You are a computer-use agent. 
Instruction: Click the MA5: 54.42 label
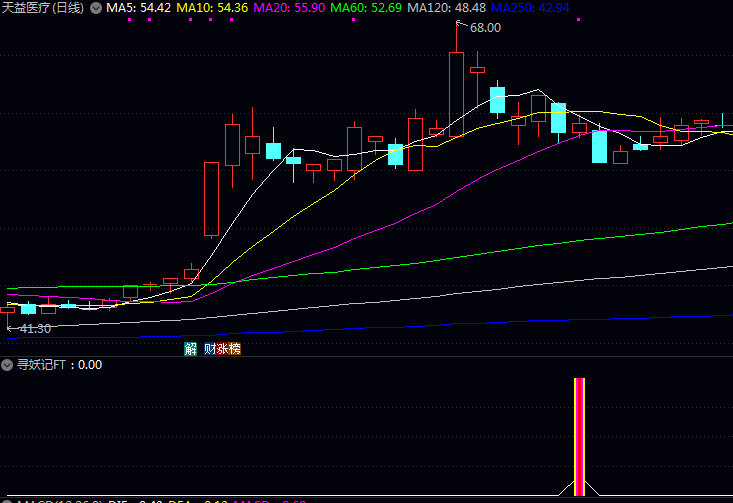point(138,8)
